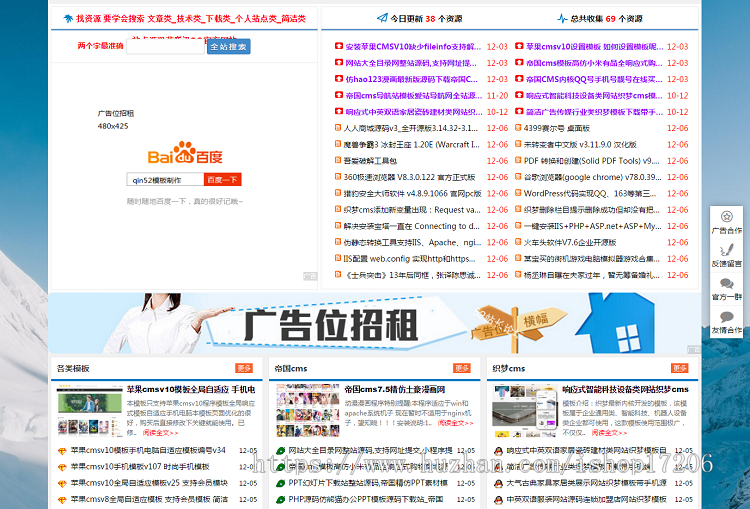Open 官方一群 chat icon in side panel
Viewport: 750px width, 509px height.
(727, 283)
